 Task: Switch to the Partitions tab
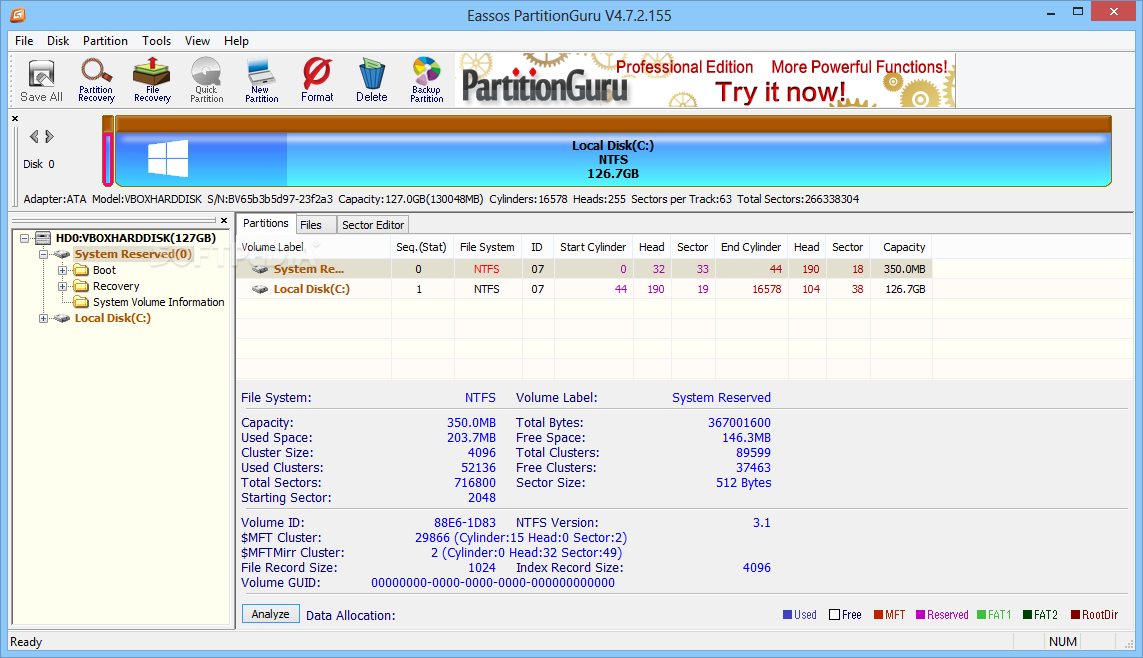point(265,224)
